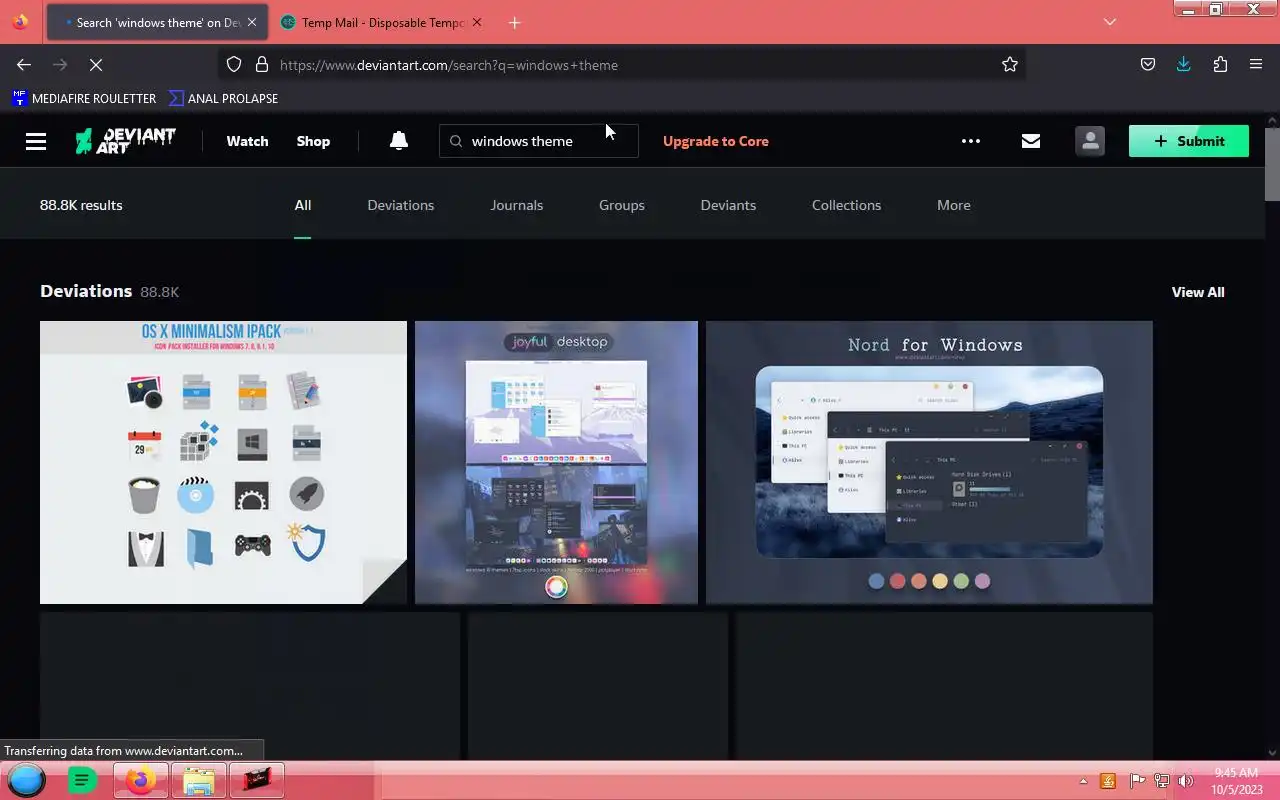This screenshot has width=1280, height=800.
Task: Click the Submit button
Action: tap(1188, 141)
